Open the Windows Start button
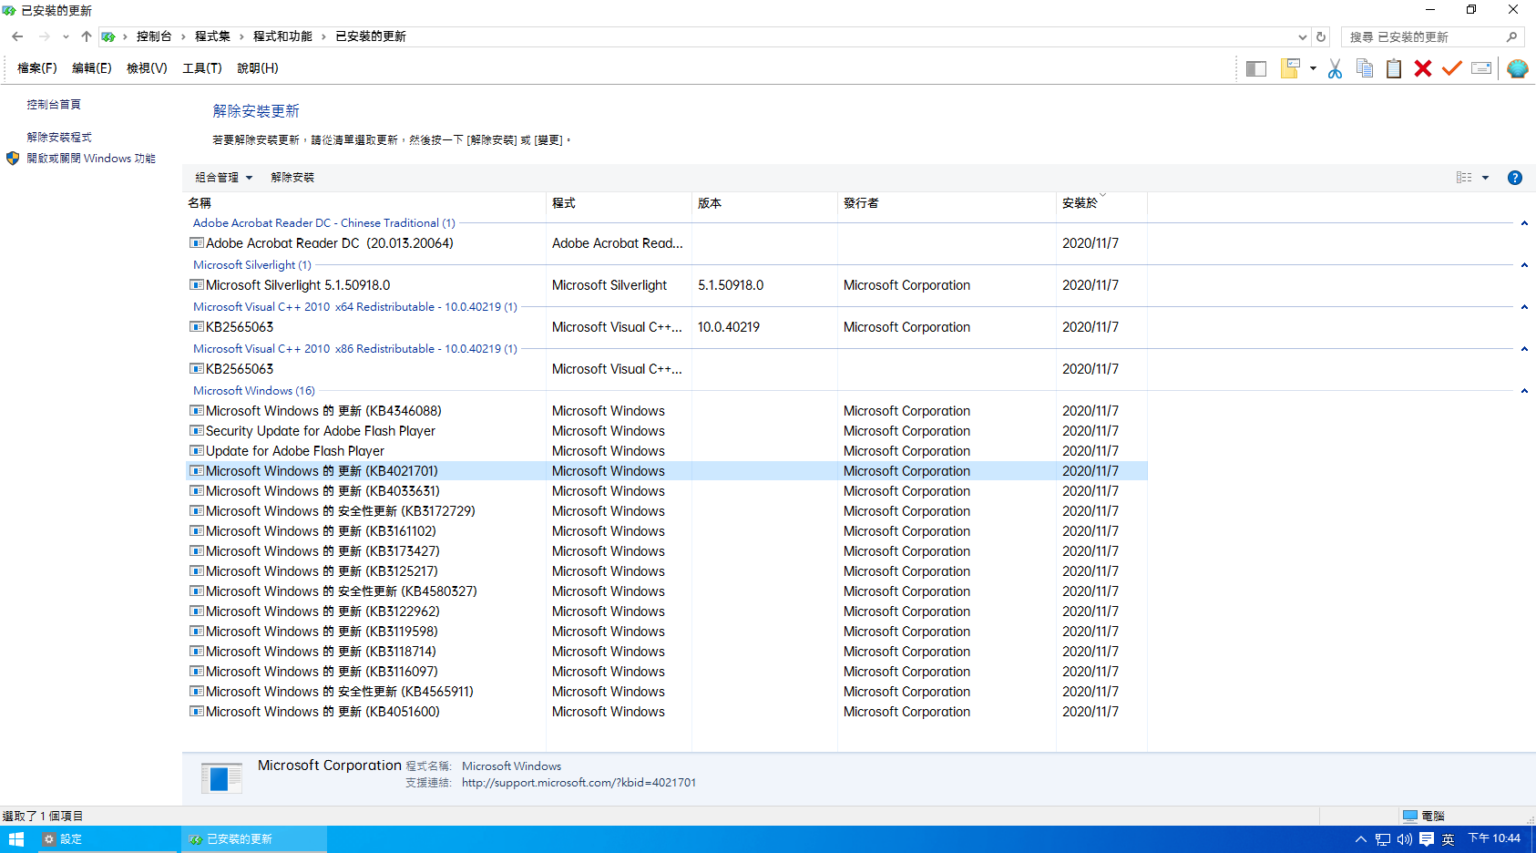Viewport: 1536px width, 853px height. pos(16,839)
